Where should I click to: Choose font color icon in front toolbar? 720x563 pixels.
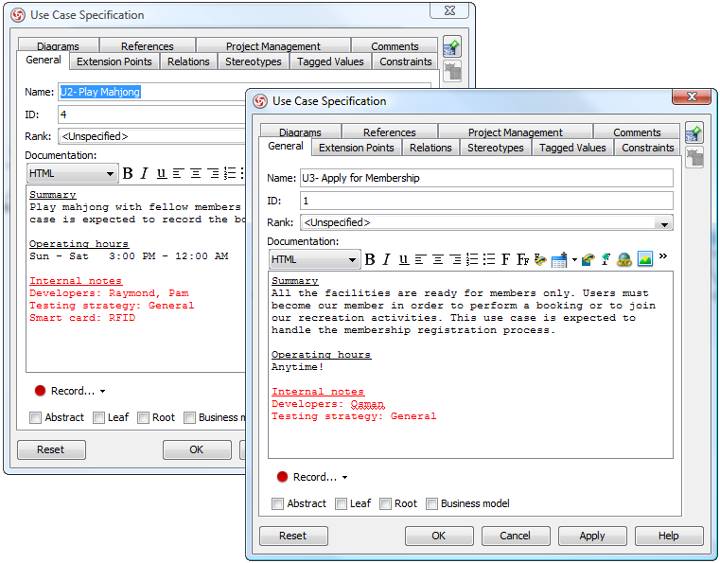[x=540, y=259]
